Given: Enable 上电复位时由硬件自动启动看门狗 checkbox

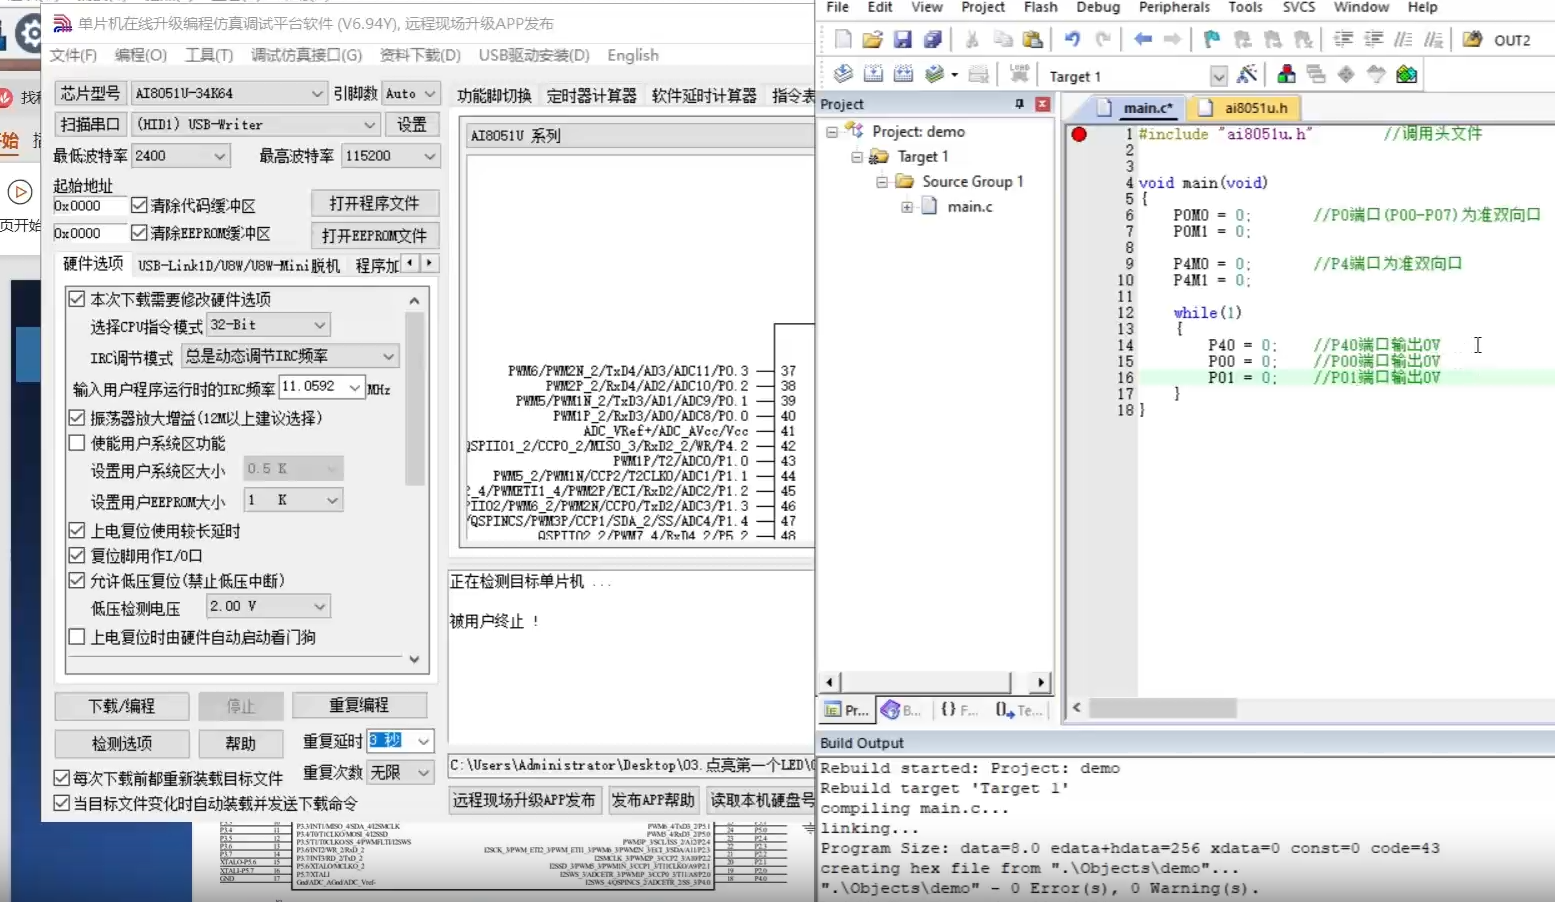Looking at the screenshot, I should click(x=77, y=637).
